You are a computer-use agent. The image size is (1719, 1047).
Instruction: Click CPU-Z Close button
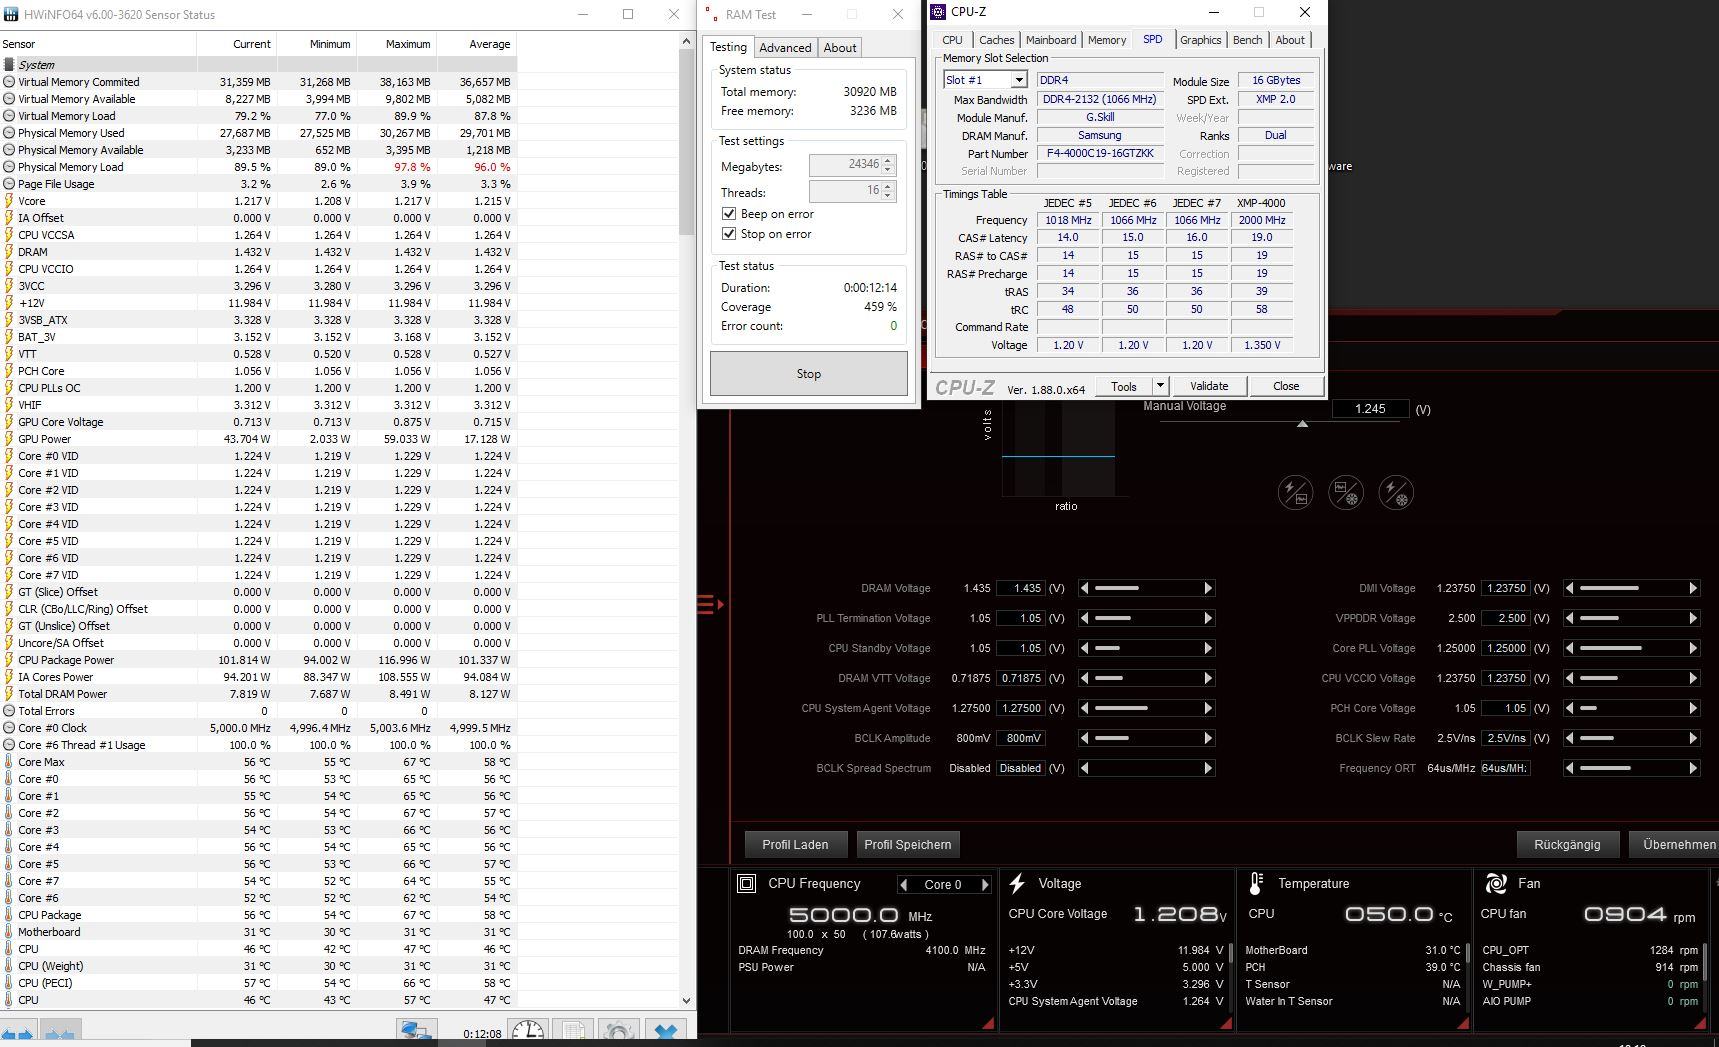1286,386
